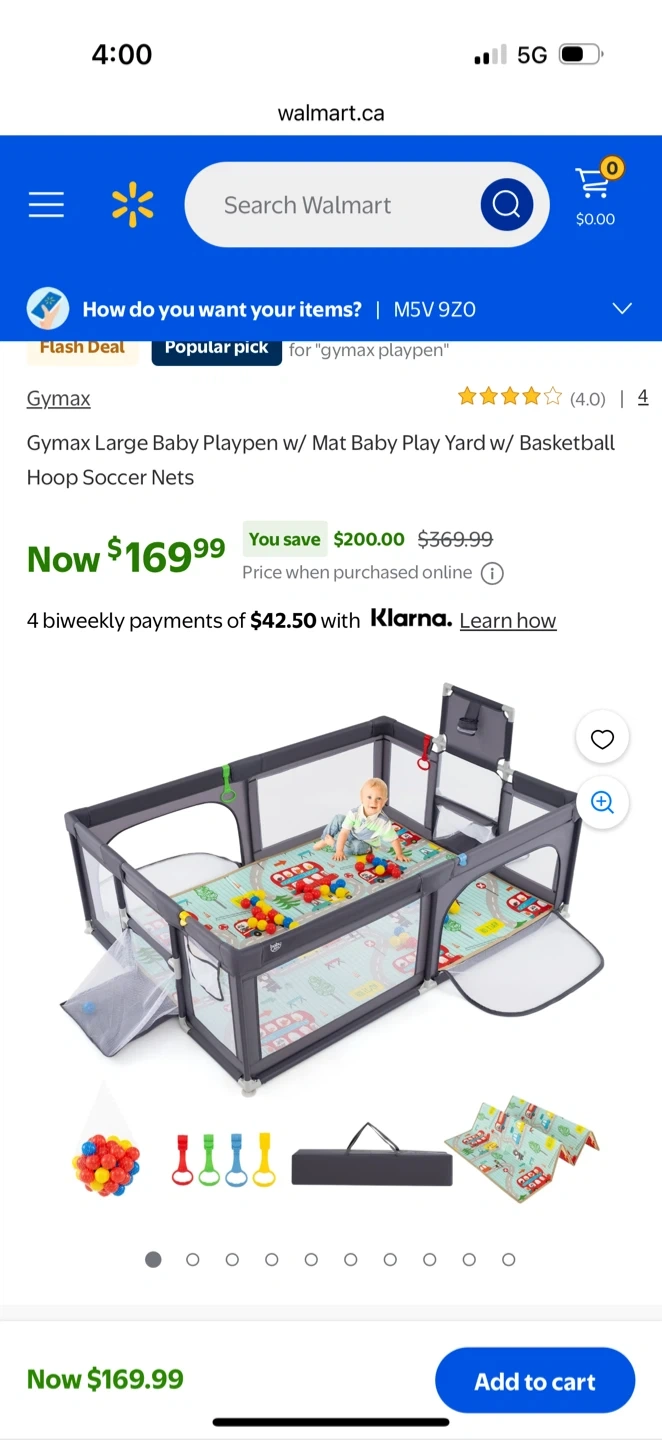Open Klarna "Learn how" link

[507, 621]
